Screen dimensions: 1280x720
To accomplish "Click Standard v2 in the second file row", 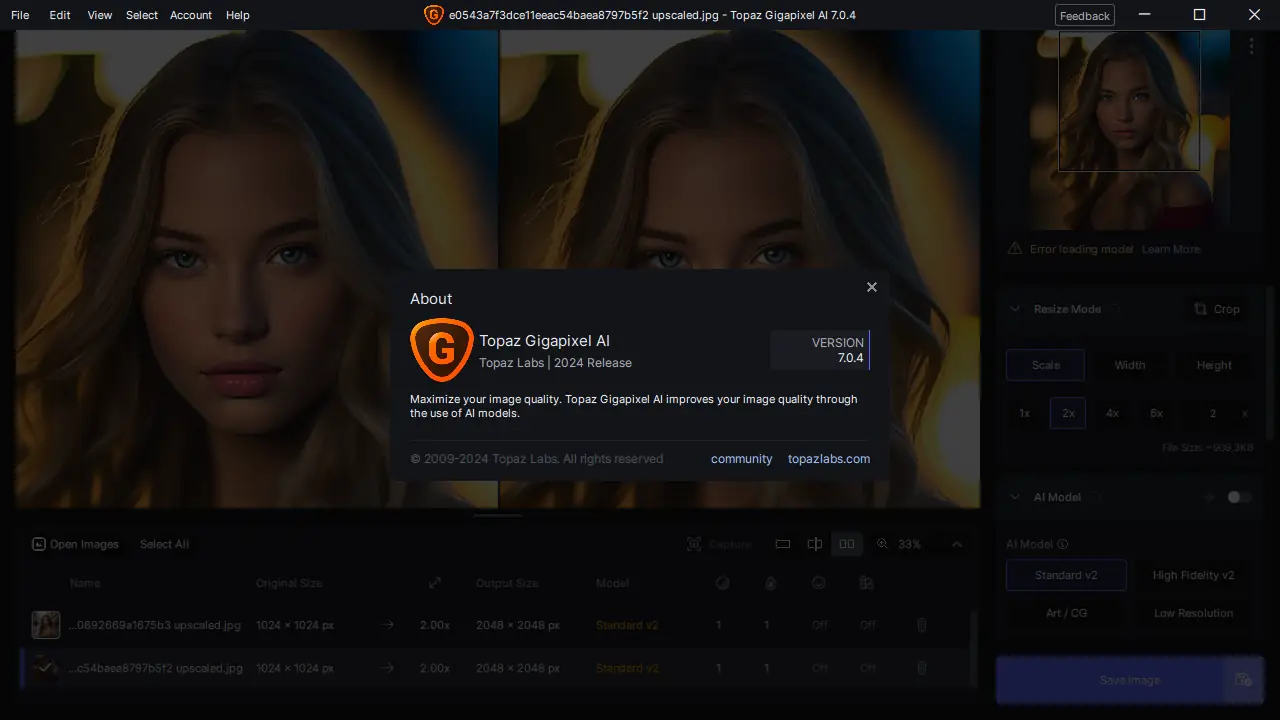I will [627, 668].
